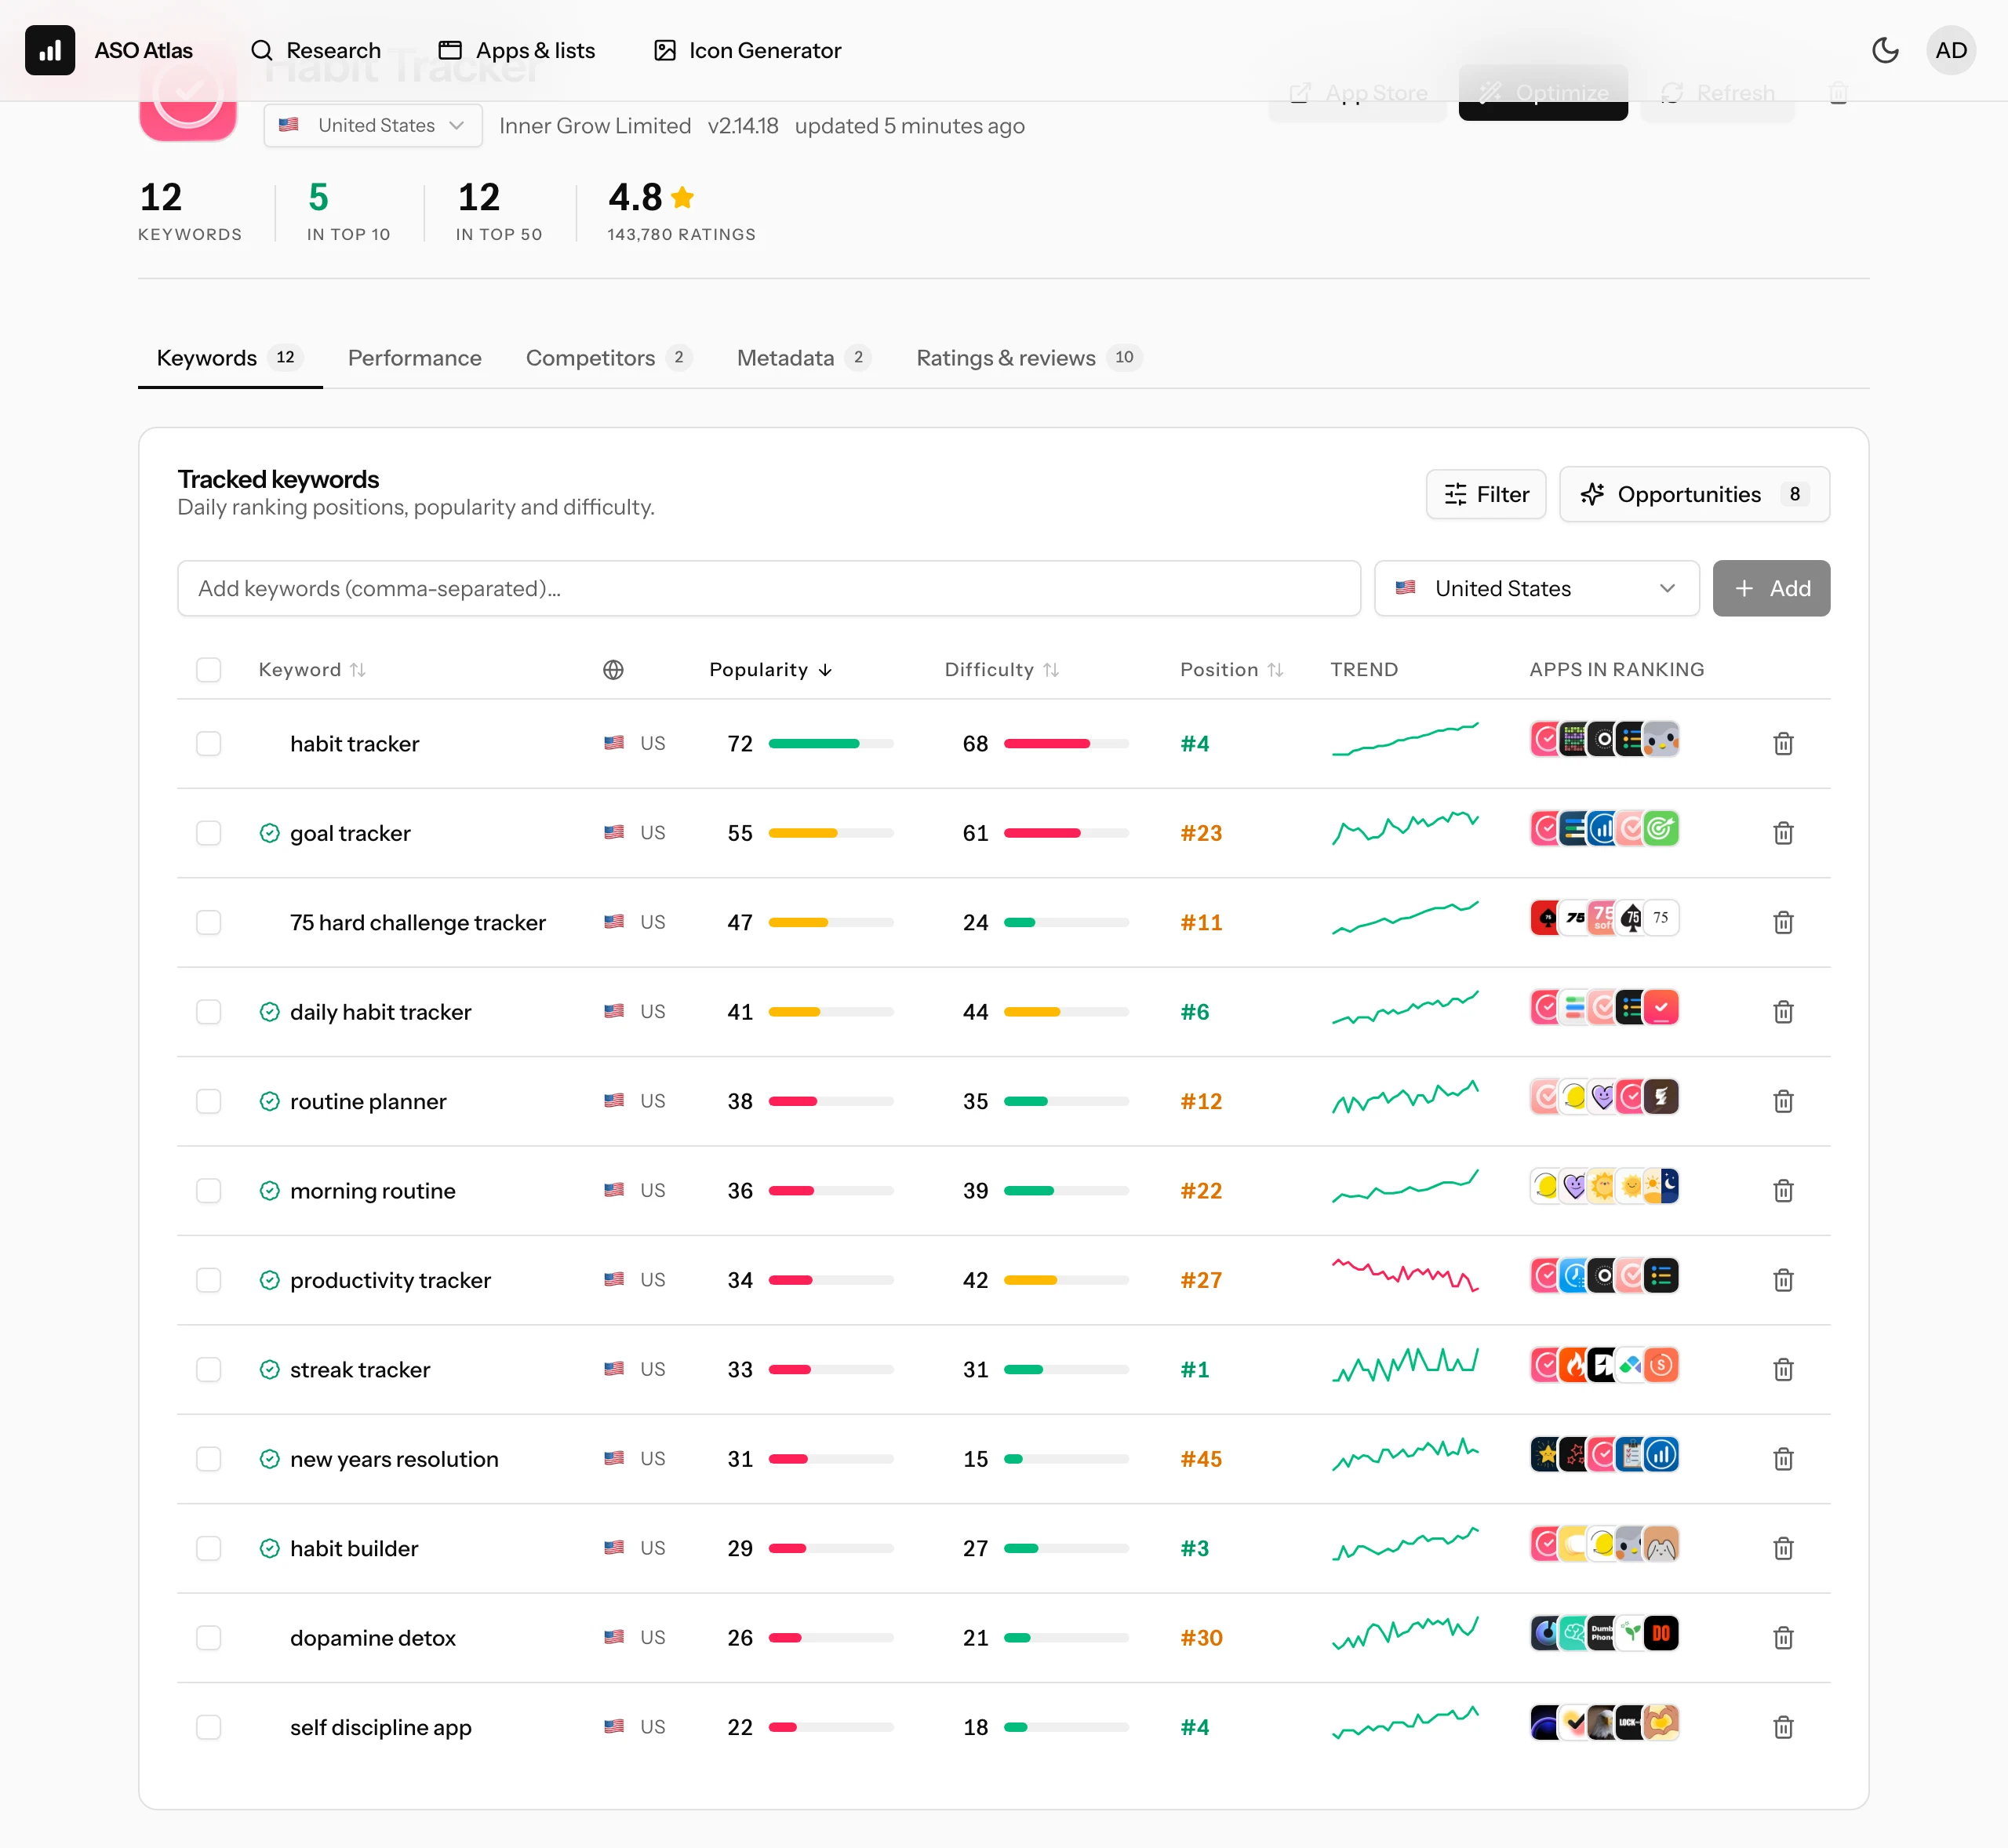
Task: View trend chart for productivity tracker
Action: pyautogui.click(x=1405, y=1275)
